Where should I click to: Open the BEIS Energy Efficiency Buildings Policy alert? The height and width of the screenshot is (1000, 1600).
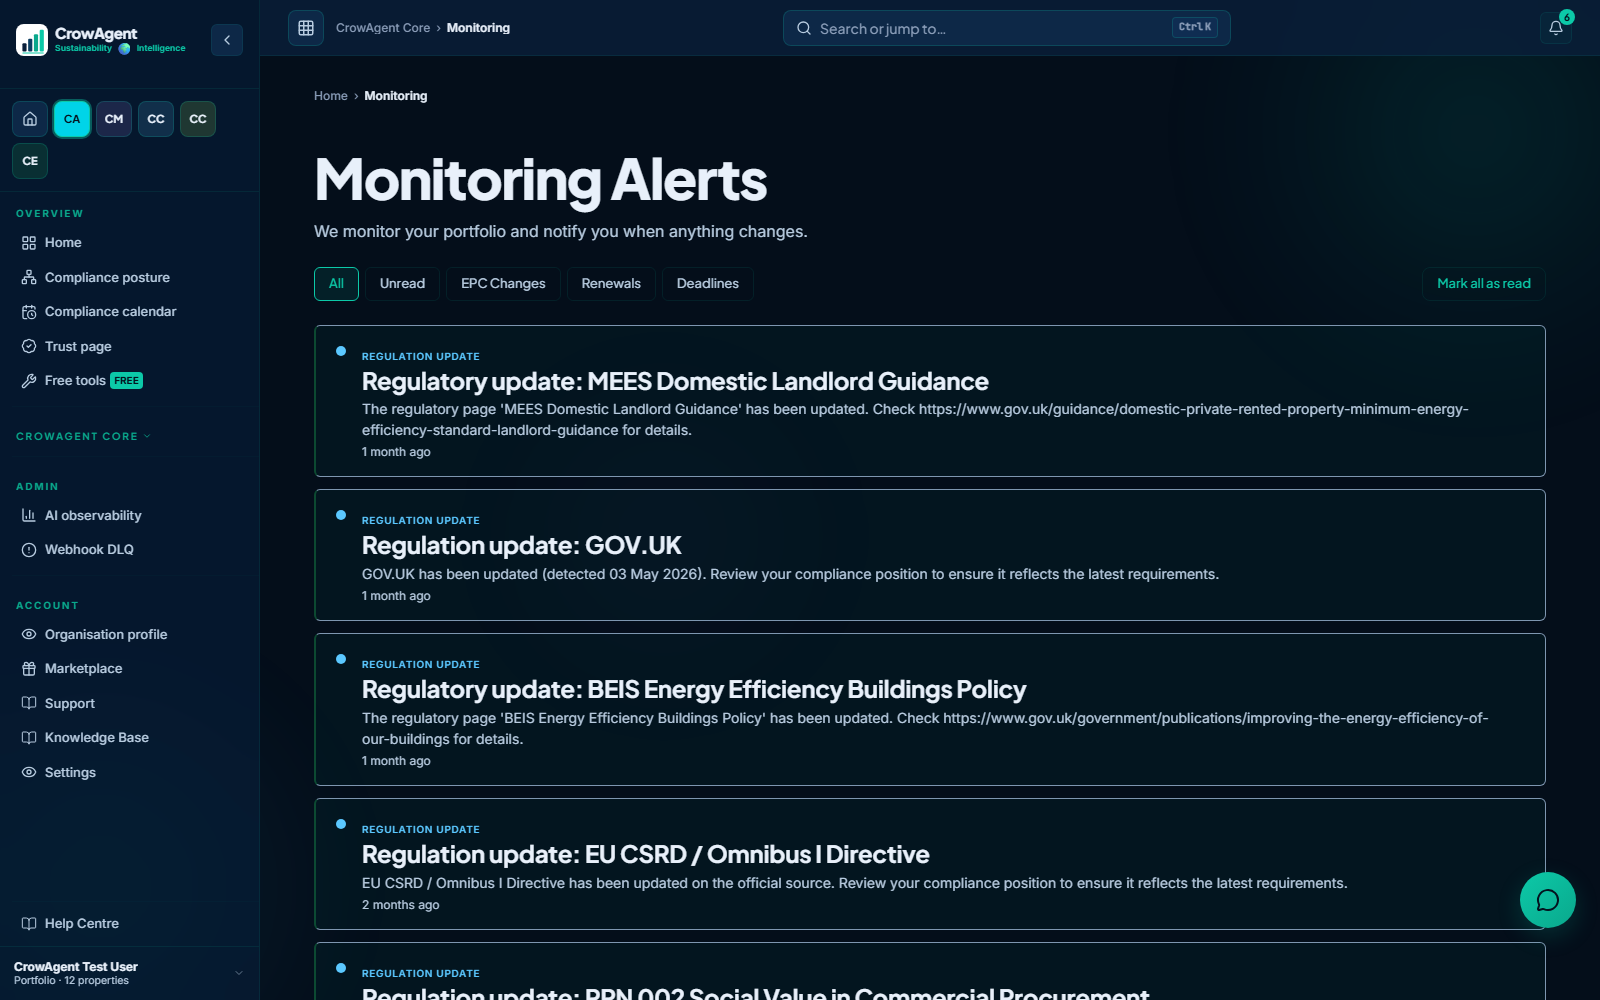point(930,710)
